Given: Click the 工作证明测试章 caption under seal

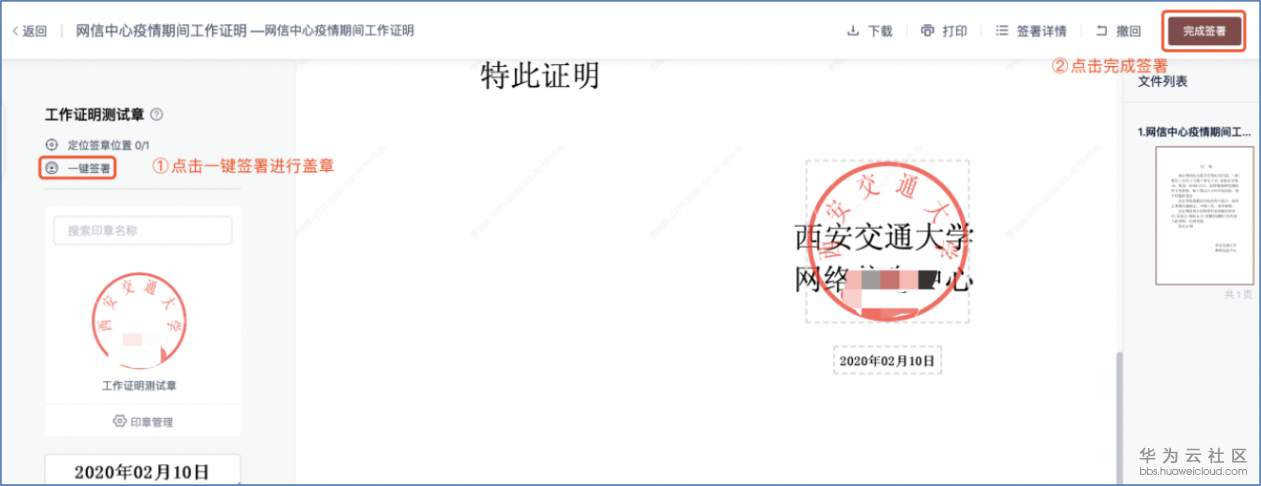Looking at the screenshot, I should [139, 385].
